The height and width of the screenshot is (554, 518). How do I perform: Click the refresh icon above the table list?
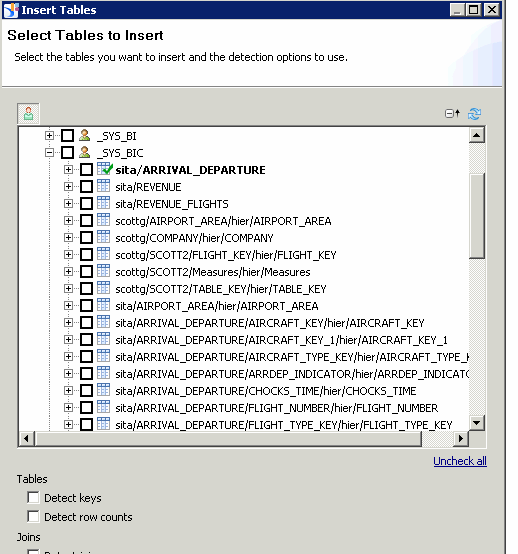474,114
